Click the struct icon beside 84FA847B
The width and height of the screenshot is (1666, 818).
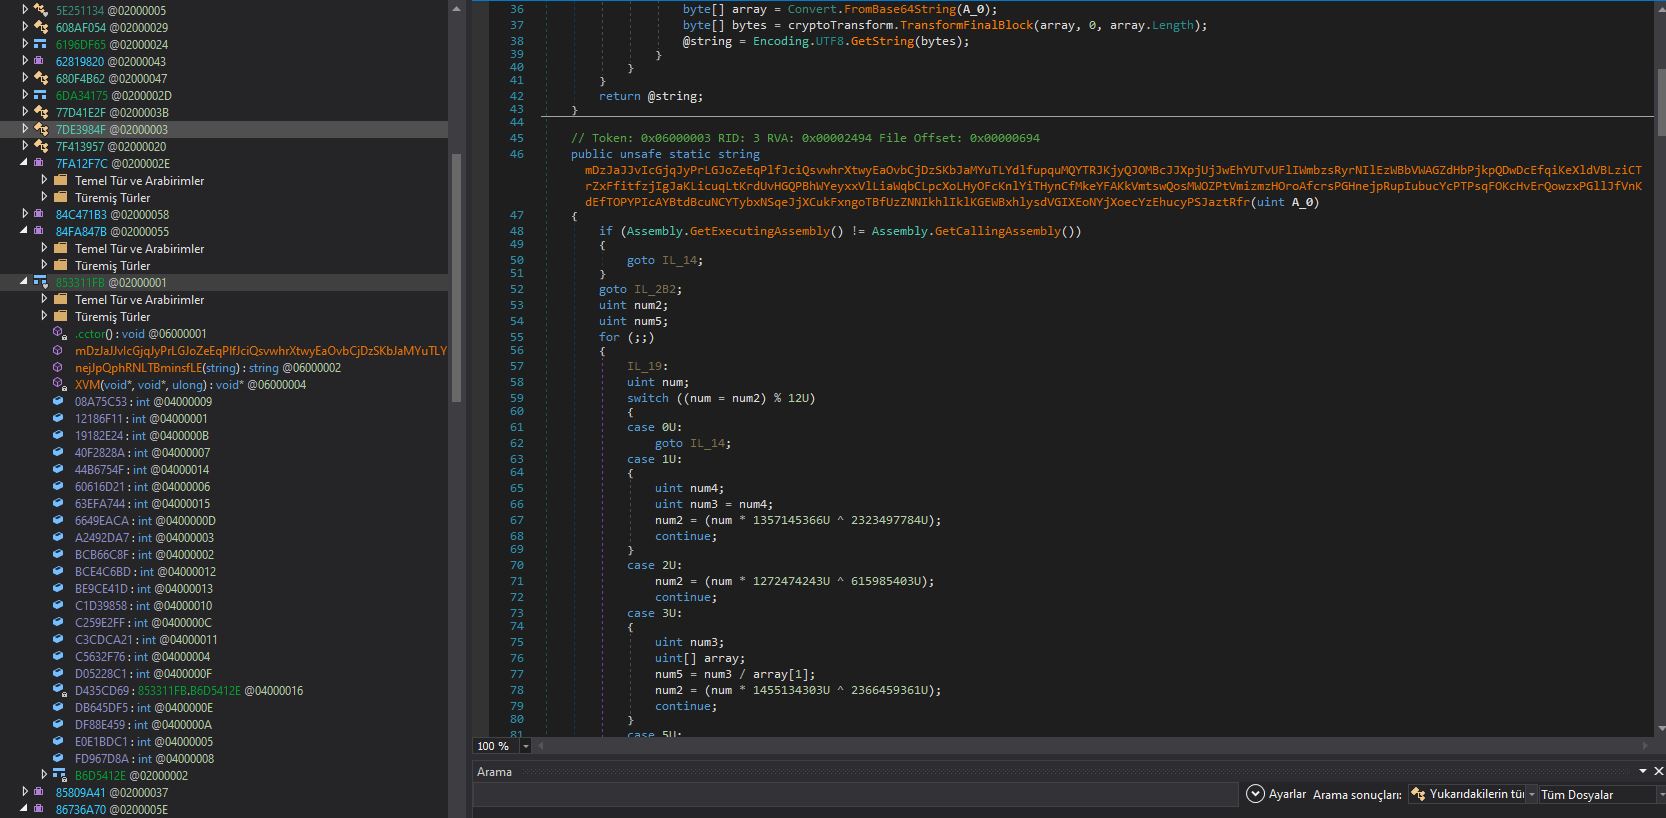pyautogui.click(x=41, y=231)
